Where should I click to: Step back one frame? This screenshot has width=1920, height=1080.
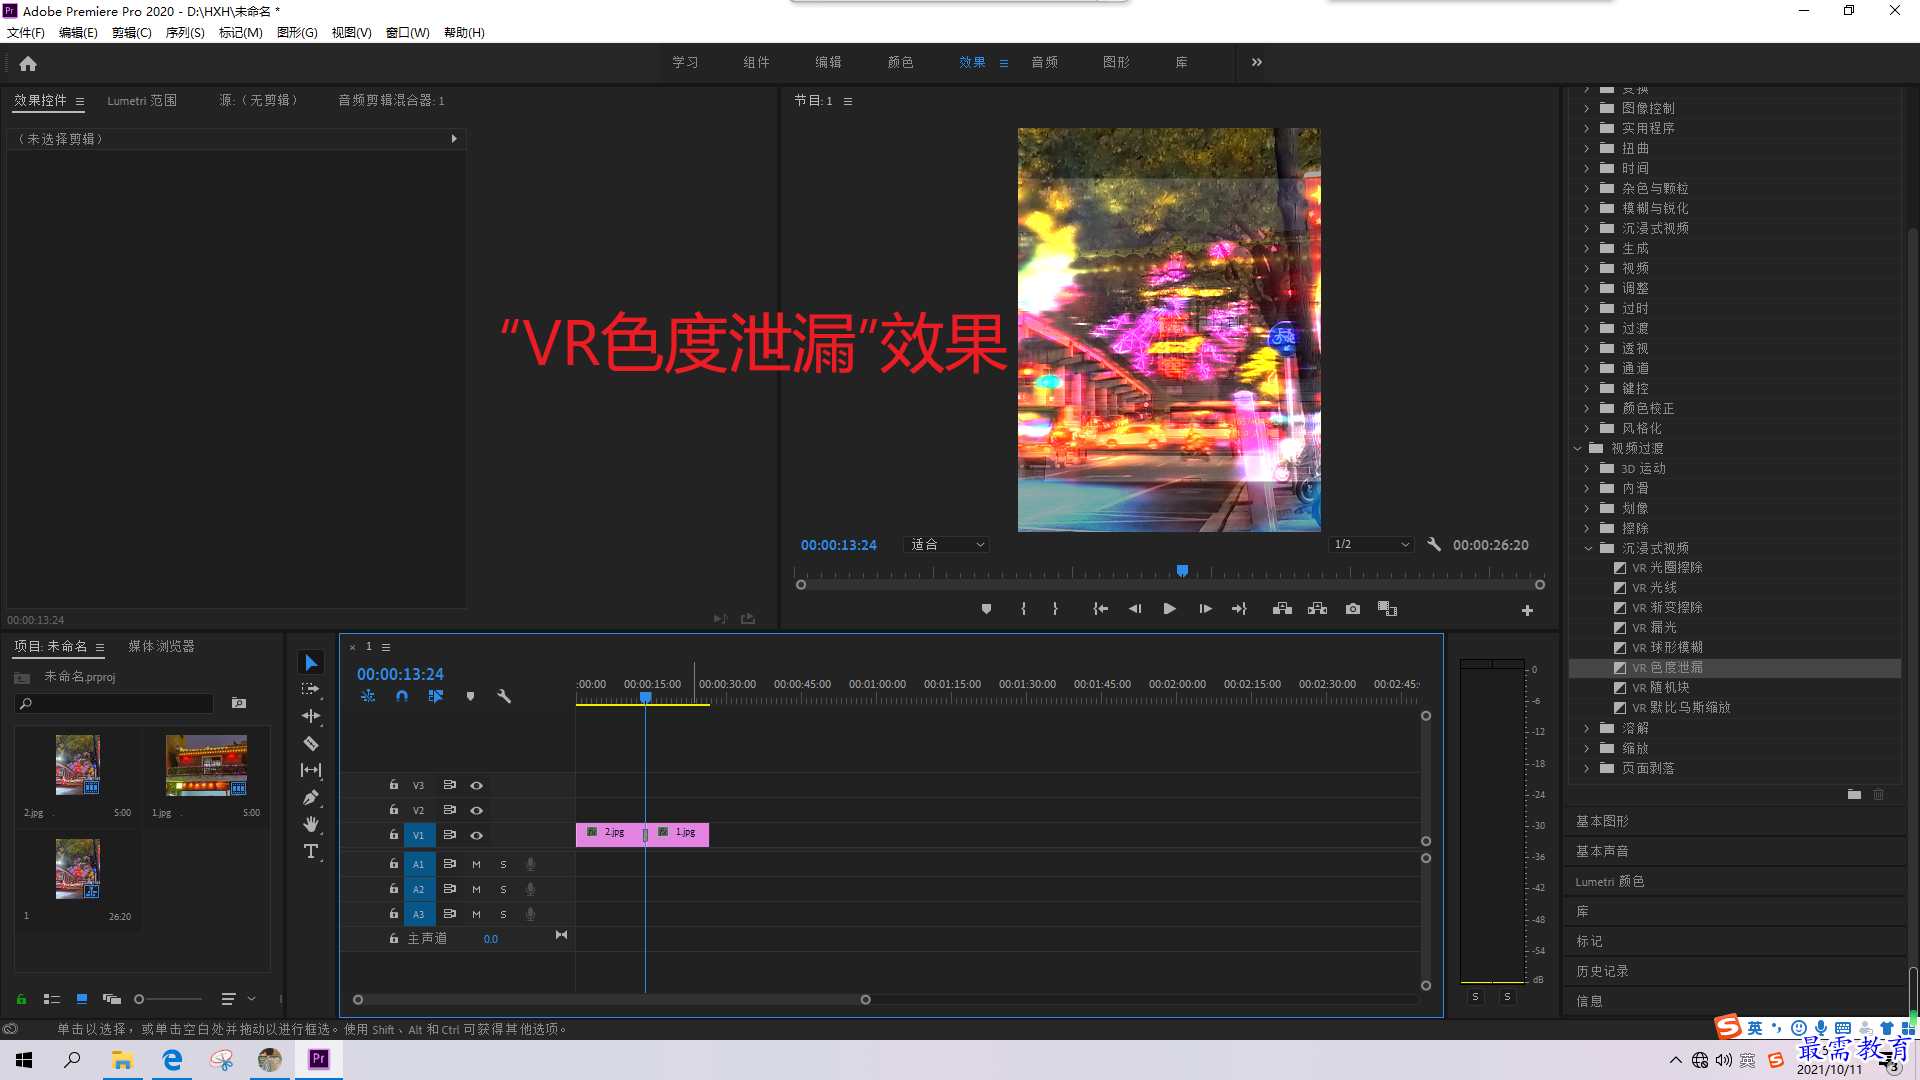click(1135, 609)
